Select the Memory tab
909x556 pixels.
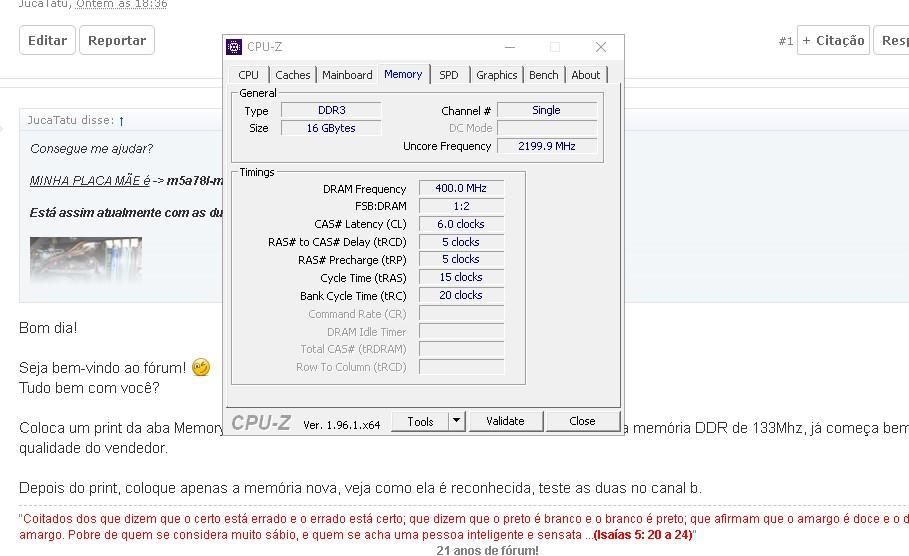(x=403, y=74)
